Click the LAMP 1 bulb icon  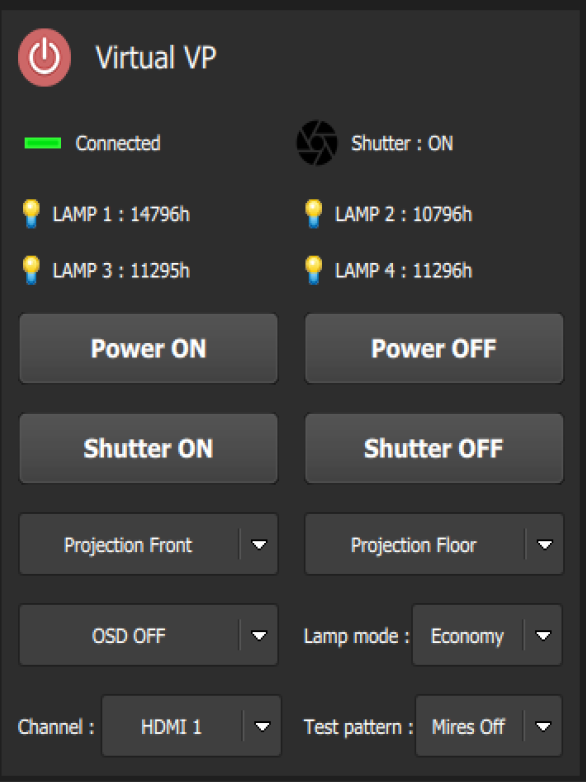point(31,214)
